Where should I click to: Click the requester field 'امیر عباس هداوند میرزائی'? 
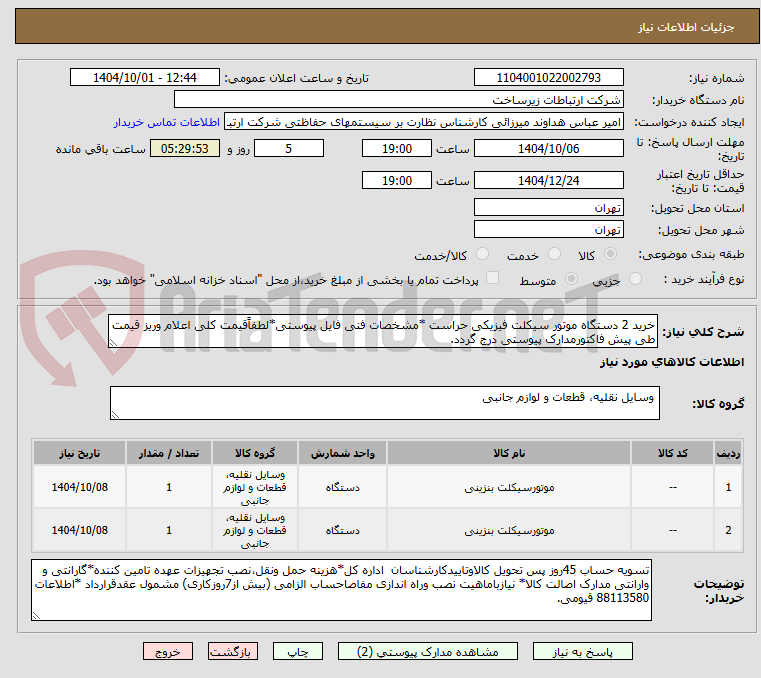423,122
